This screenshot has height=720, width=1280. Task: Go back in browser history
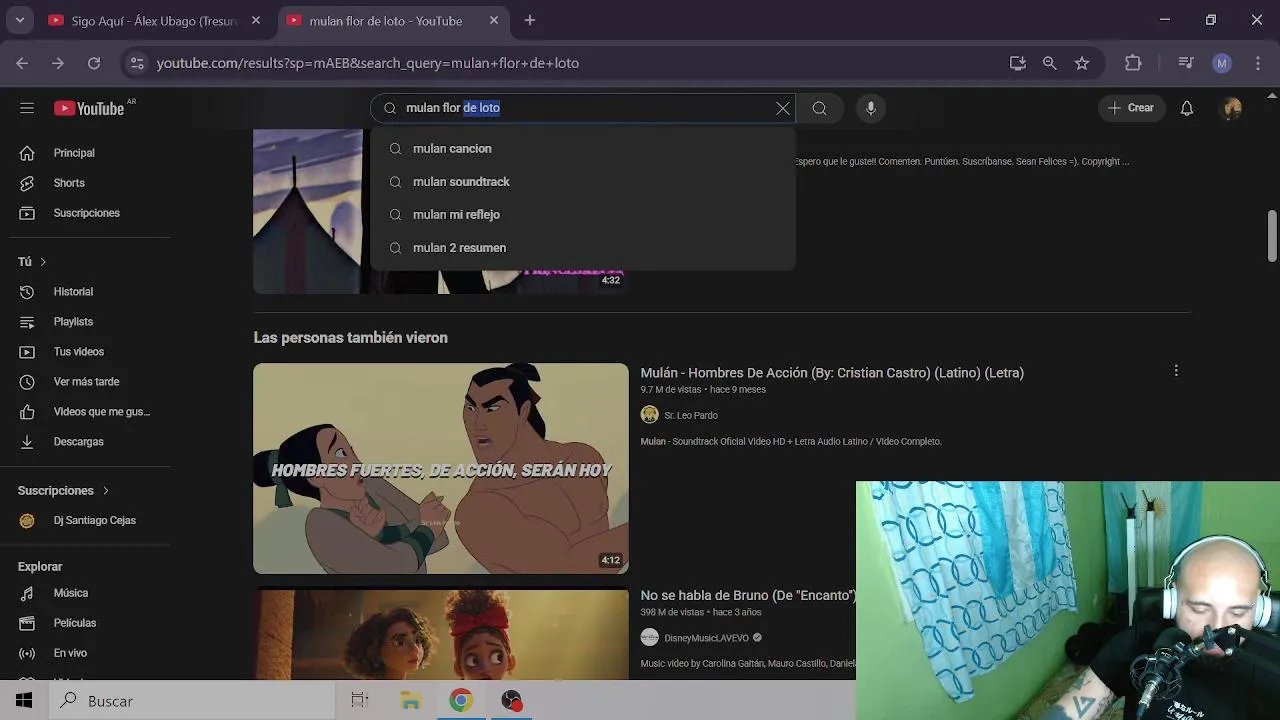click(22, 63)
